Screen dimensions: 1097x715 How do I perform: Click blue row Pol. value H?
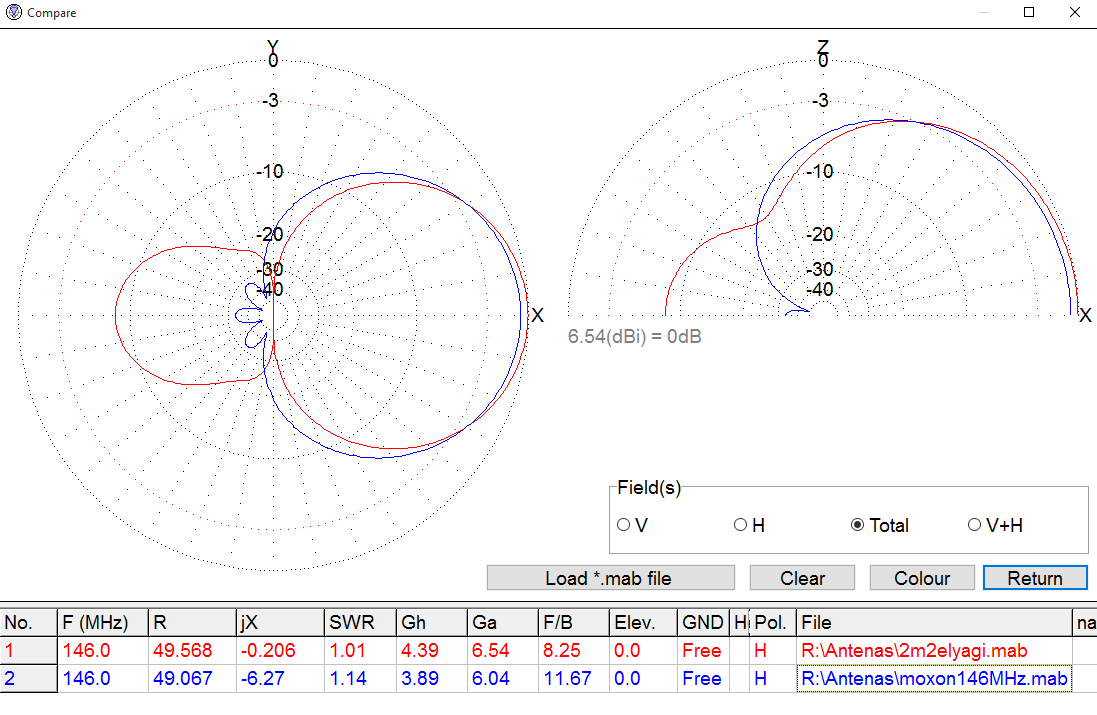772,678
